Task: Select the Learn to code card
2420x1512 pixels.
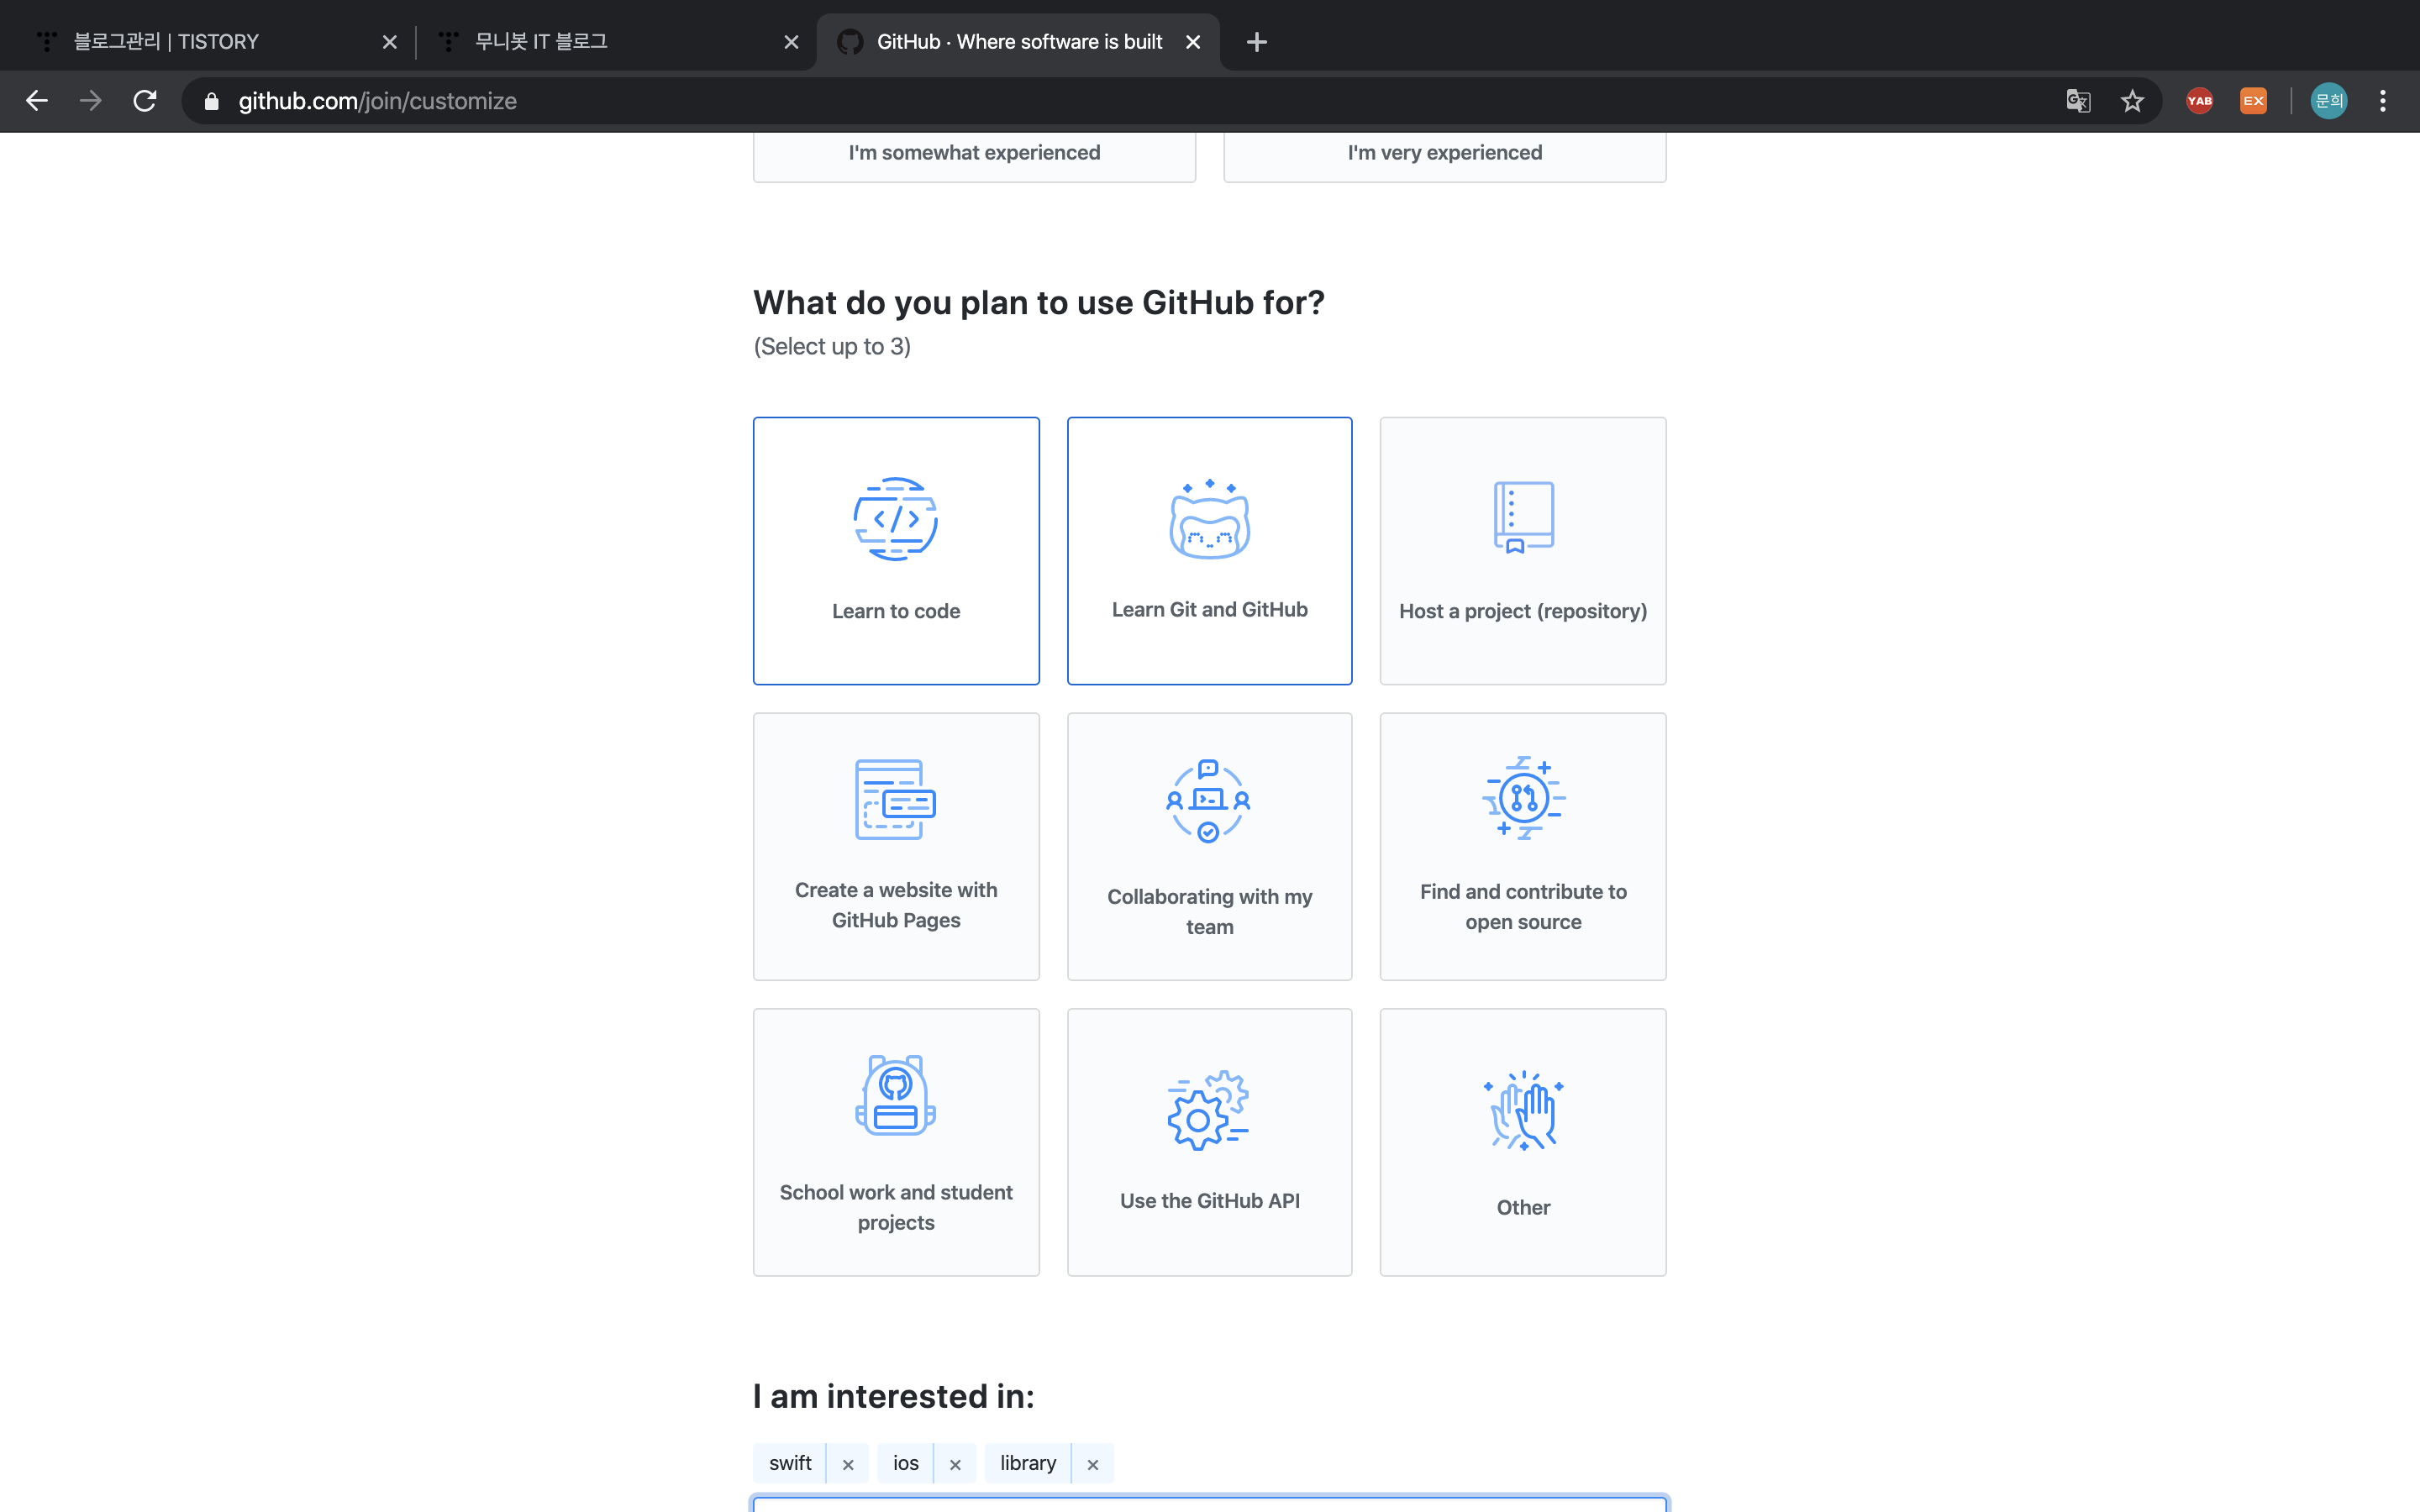Action: click(x=896, y=551)
